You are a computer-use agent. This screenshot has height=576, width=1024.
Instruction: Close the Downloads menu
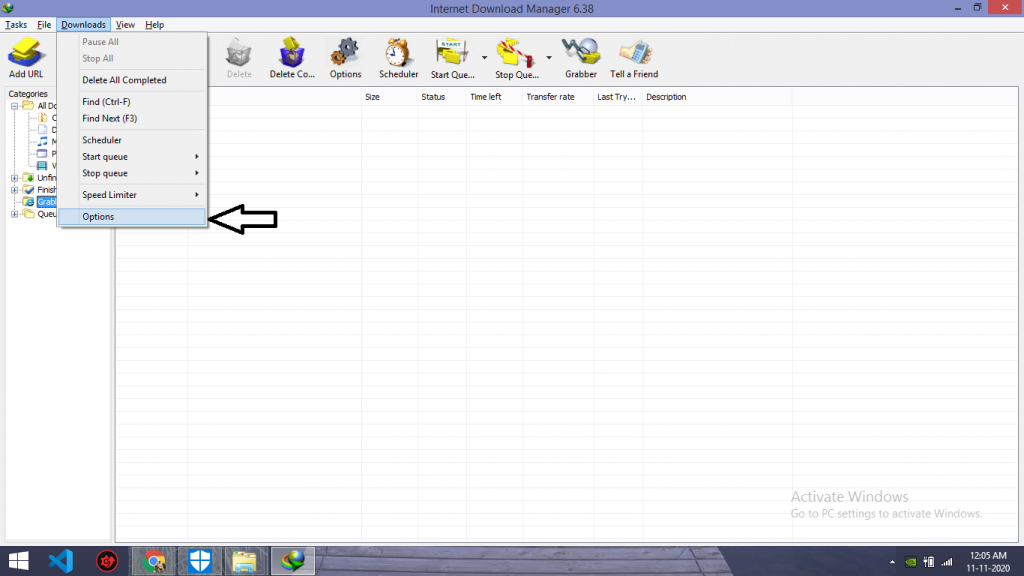coord(84,25)
